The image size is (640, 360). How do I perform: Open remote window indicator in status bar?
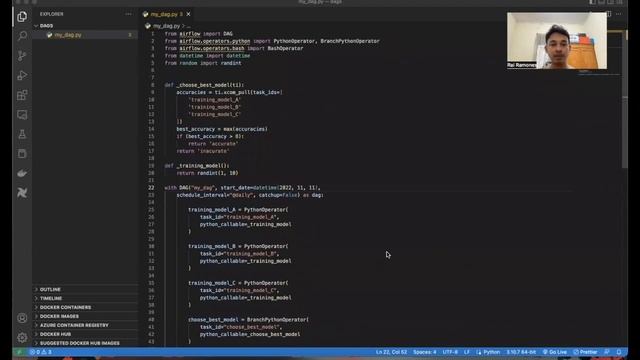(x=19, y=352)
